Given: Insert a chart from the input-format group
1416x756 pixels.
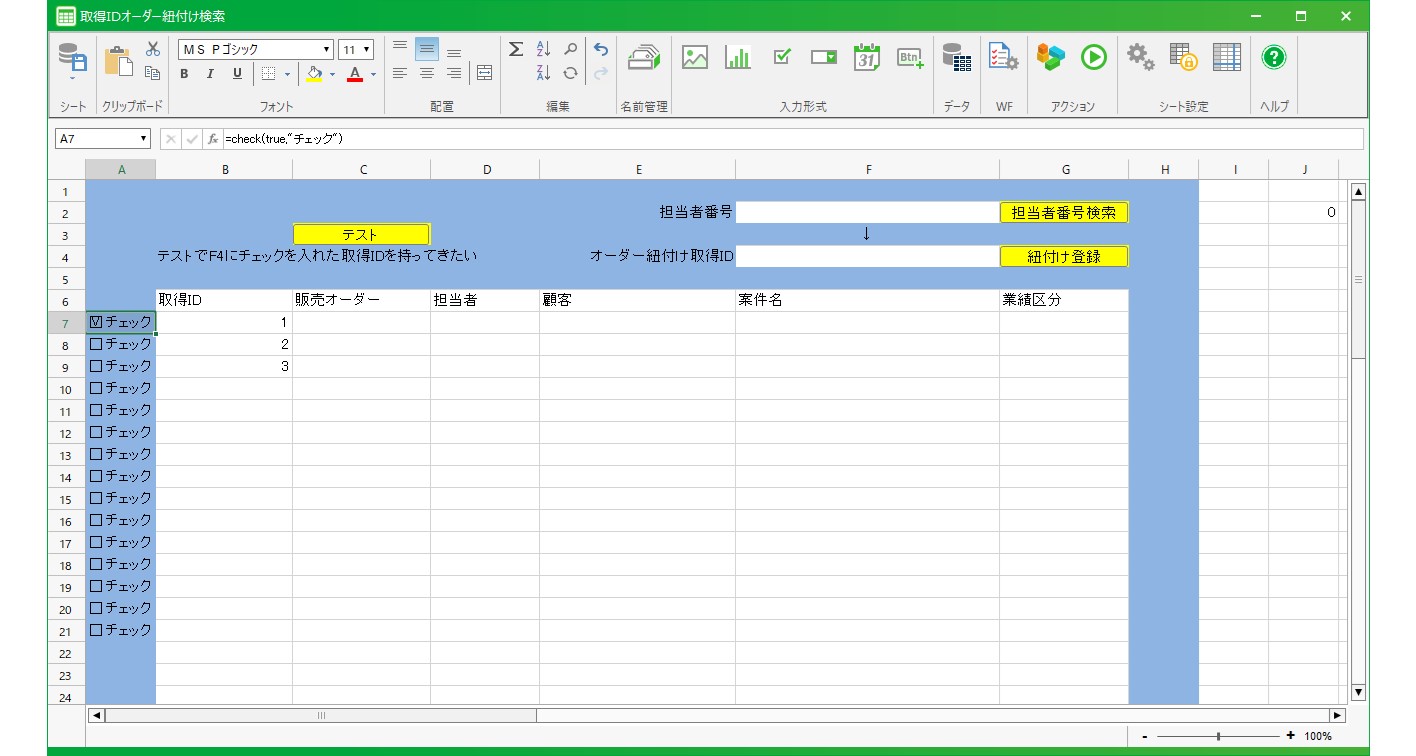Looking at the screenshot, I should (x=738, y=57).
